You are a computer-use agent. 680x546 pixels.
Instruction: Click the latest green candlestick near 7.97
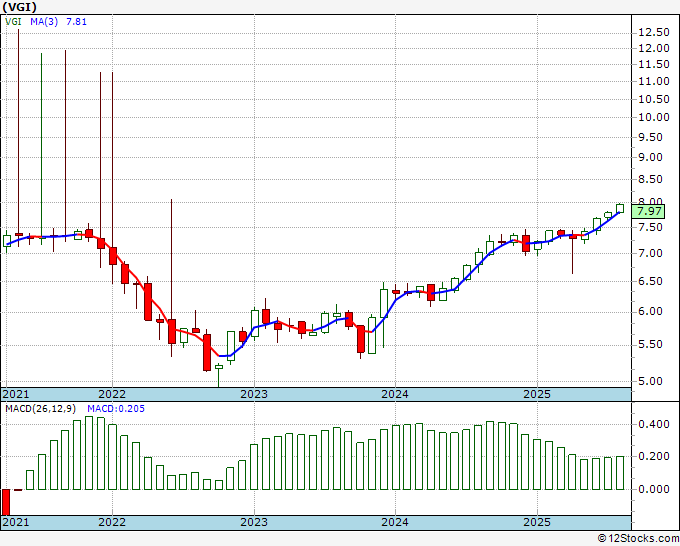coord(620,208)
